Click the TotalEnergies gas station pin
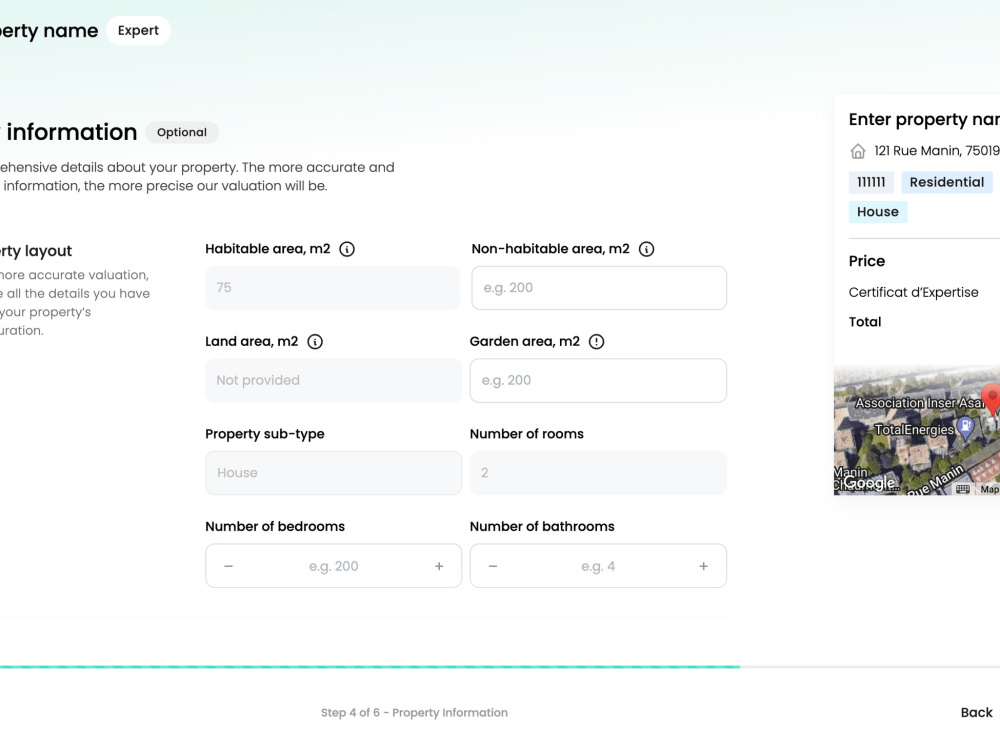Viewport: 1000px width, 750px height. 966,426
